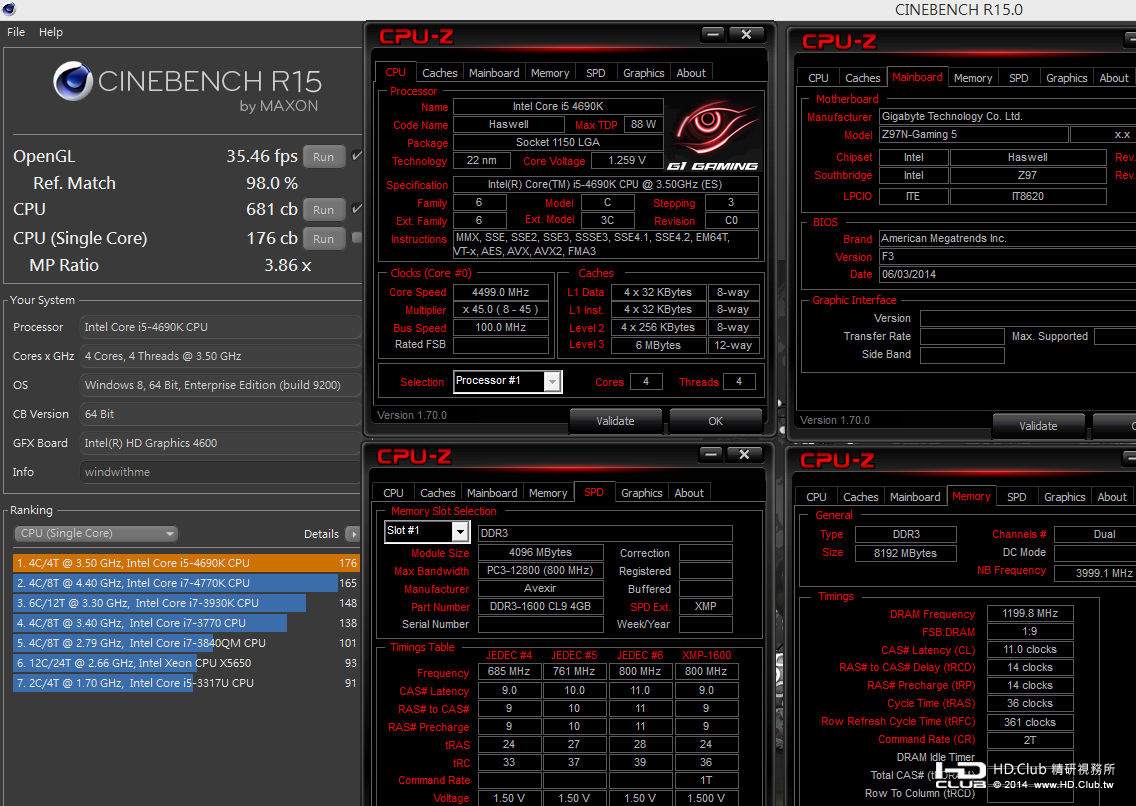
Task: Switch to Memory tab in CPU-Z CPU window
Action: click(550, 72)
